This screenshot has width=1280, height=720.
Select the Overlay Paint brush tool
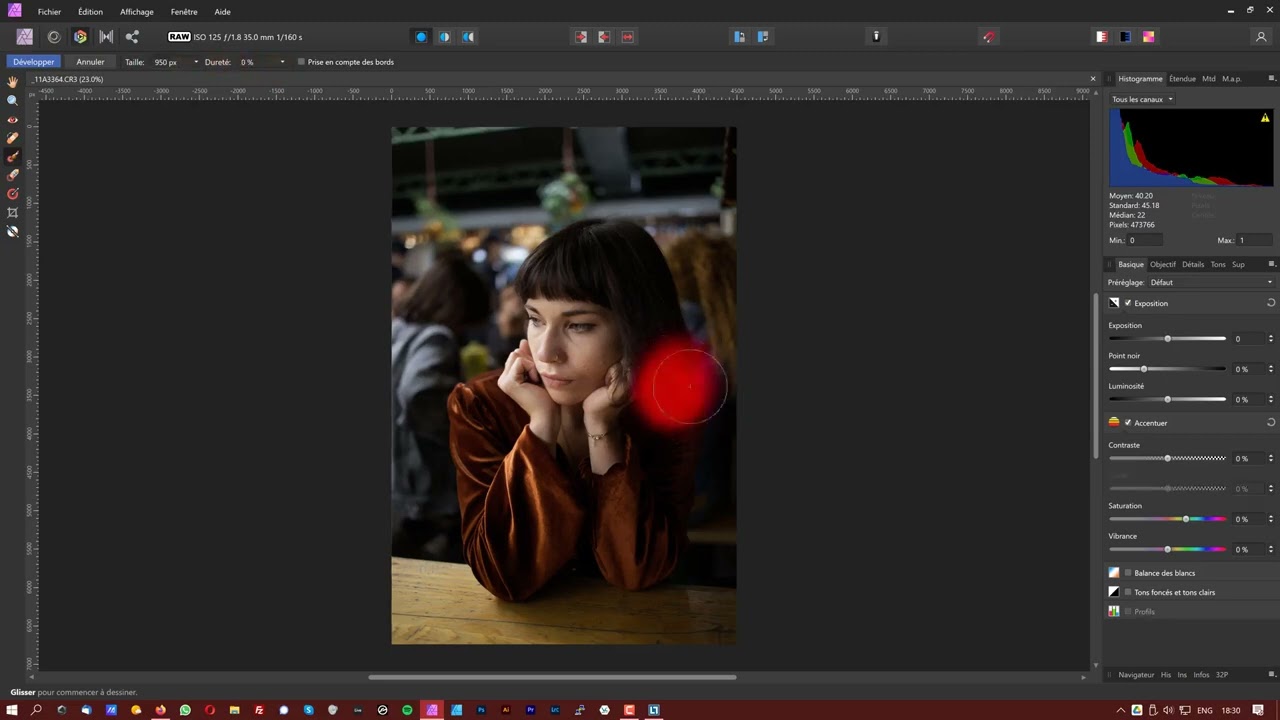pos(12,157)
